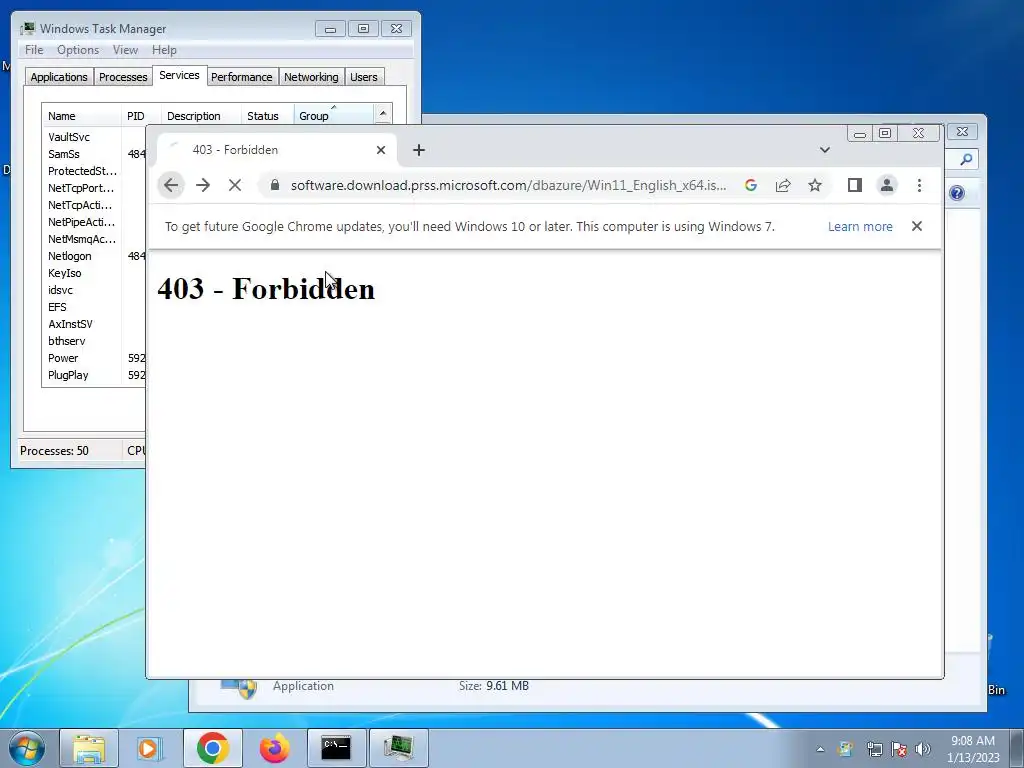Sort services by PID column

click(x=141, y=116)
